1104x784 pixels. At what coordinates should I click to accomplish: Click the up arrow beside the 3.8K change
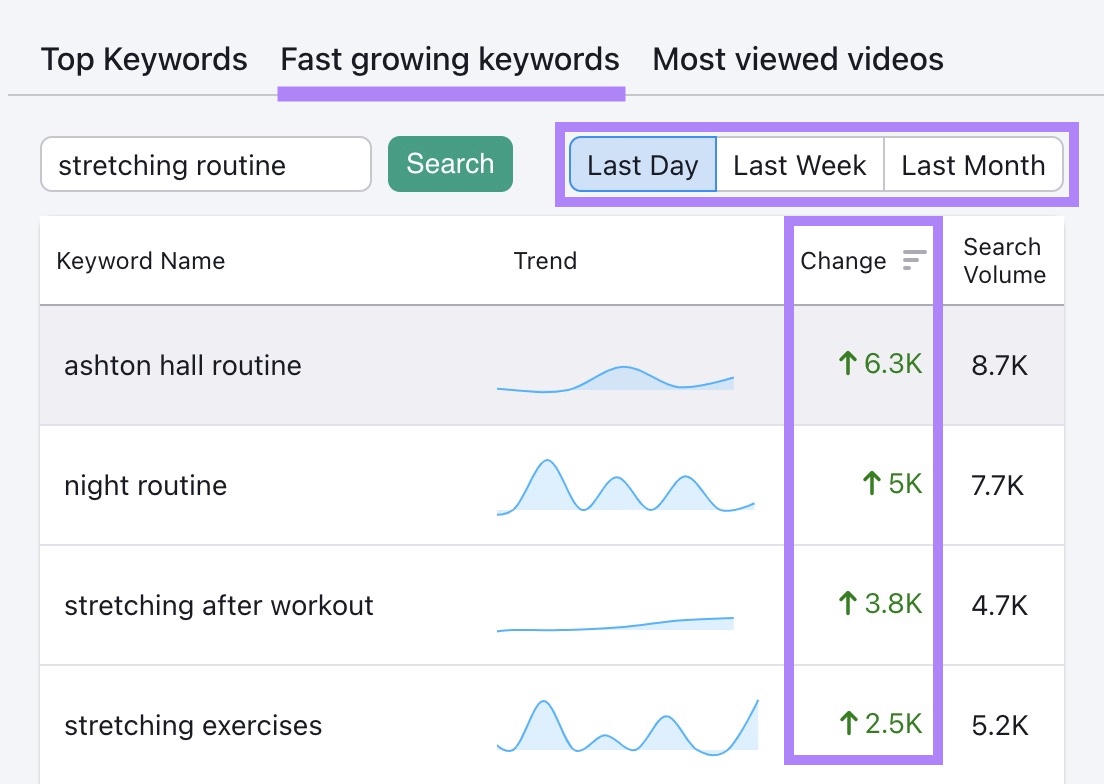(x=845, y=604)
